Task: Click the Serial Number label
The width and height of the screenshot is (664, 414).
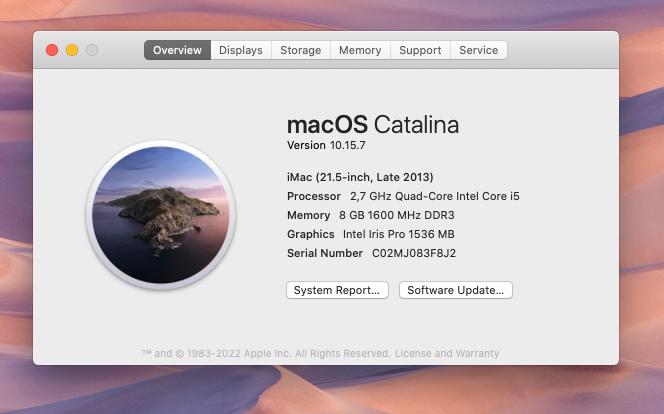Action: coord(325,253)
